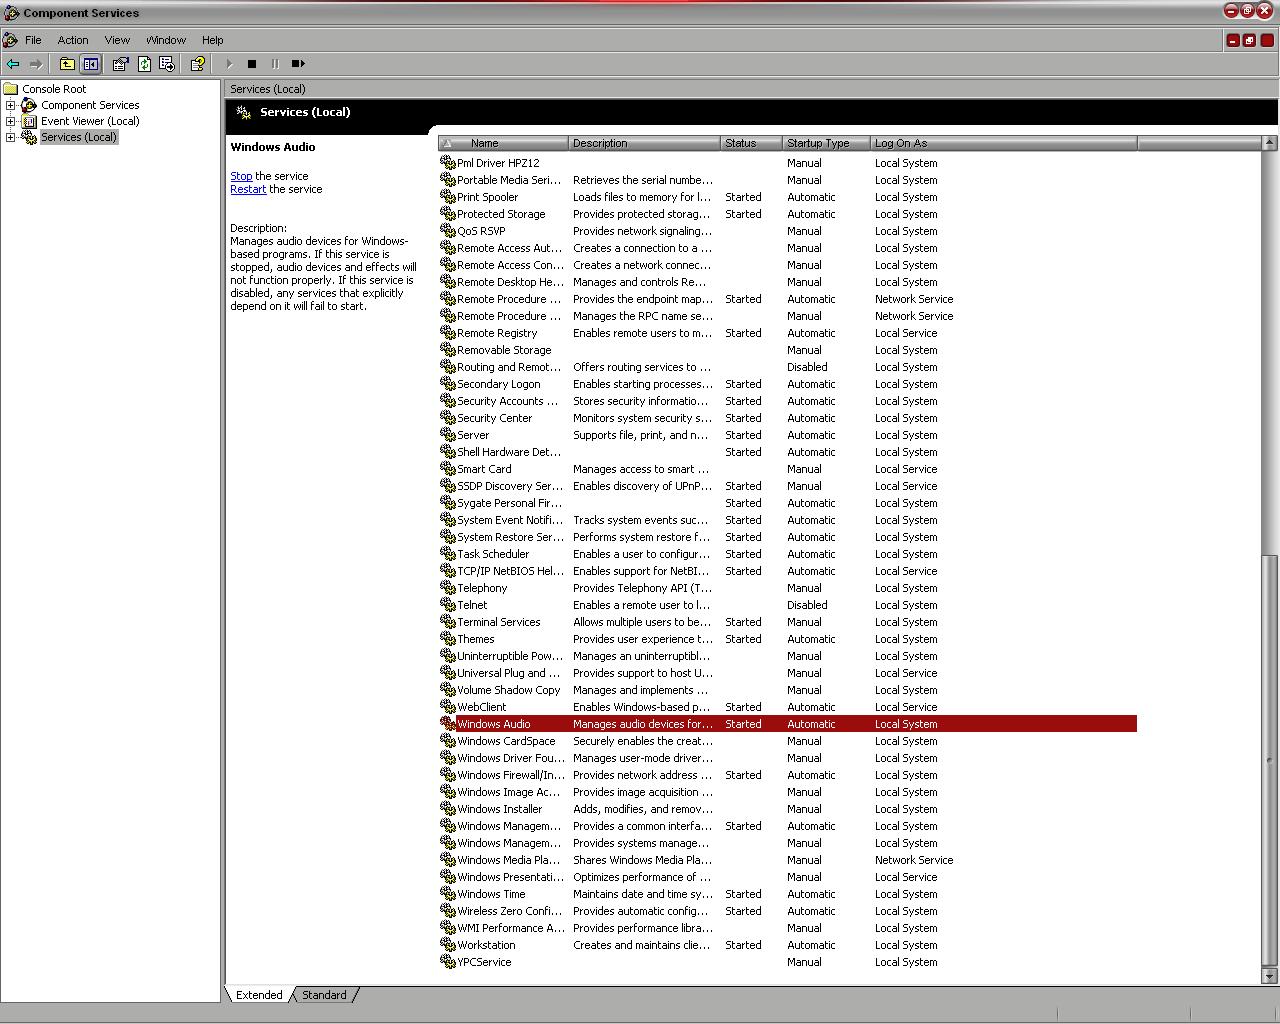This screenshot has height=1024, width=1280.
Task: Click the Refresh toolbar icon
Action: [144, 64]
